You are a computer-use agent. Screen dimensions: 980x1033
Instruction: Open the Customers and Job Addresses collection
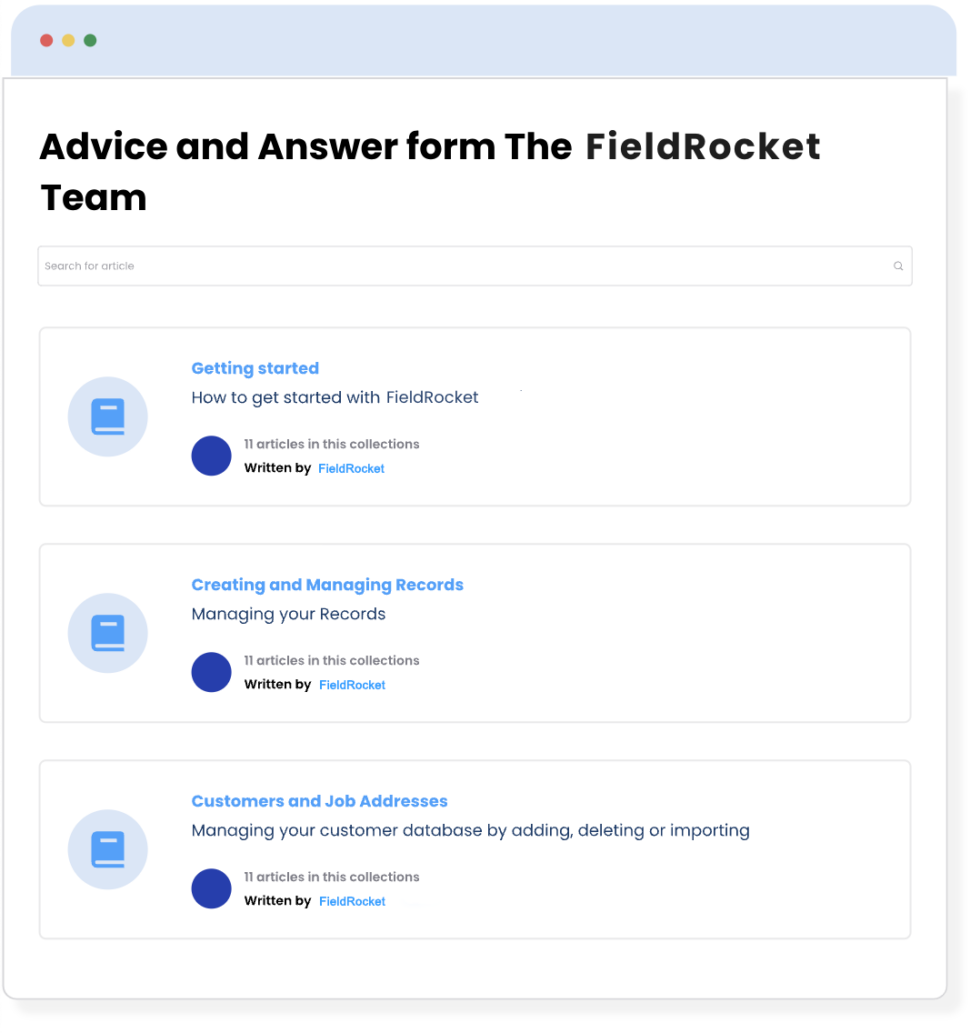[319, 801]
